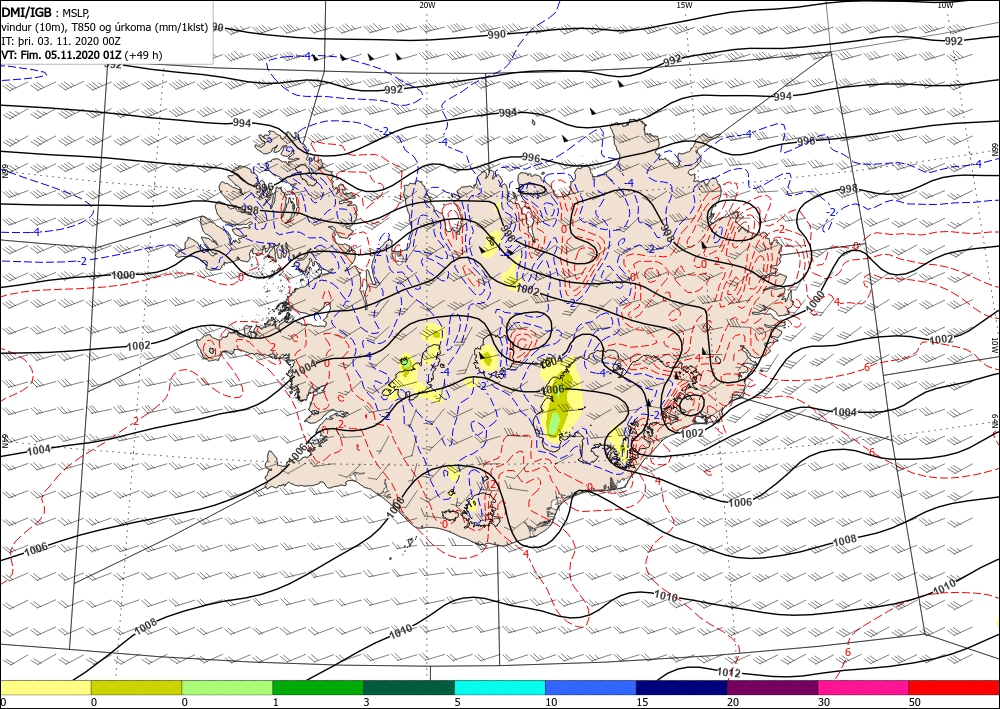The width and height of the screenshot is (1000, 709).
Task: Pick the light green legend swatch
Action: click(x=227, y=687)
